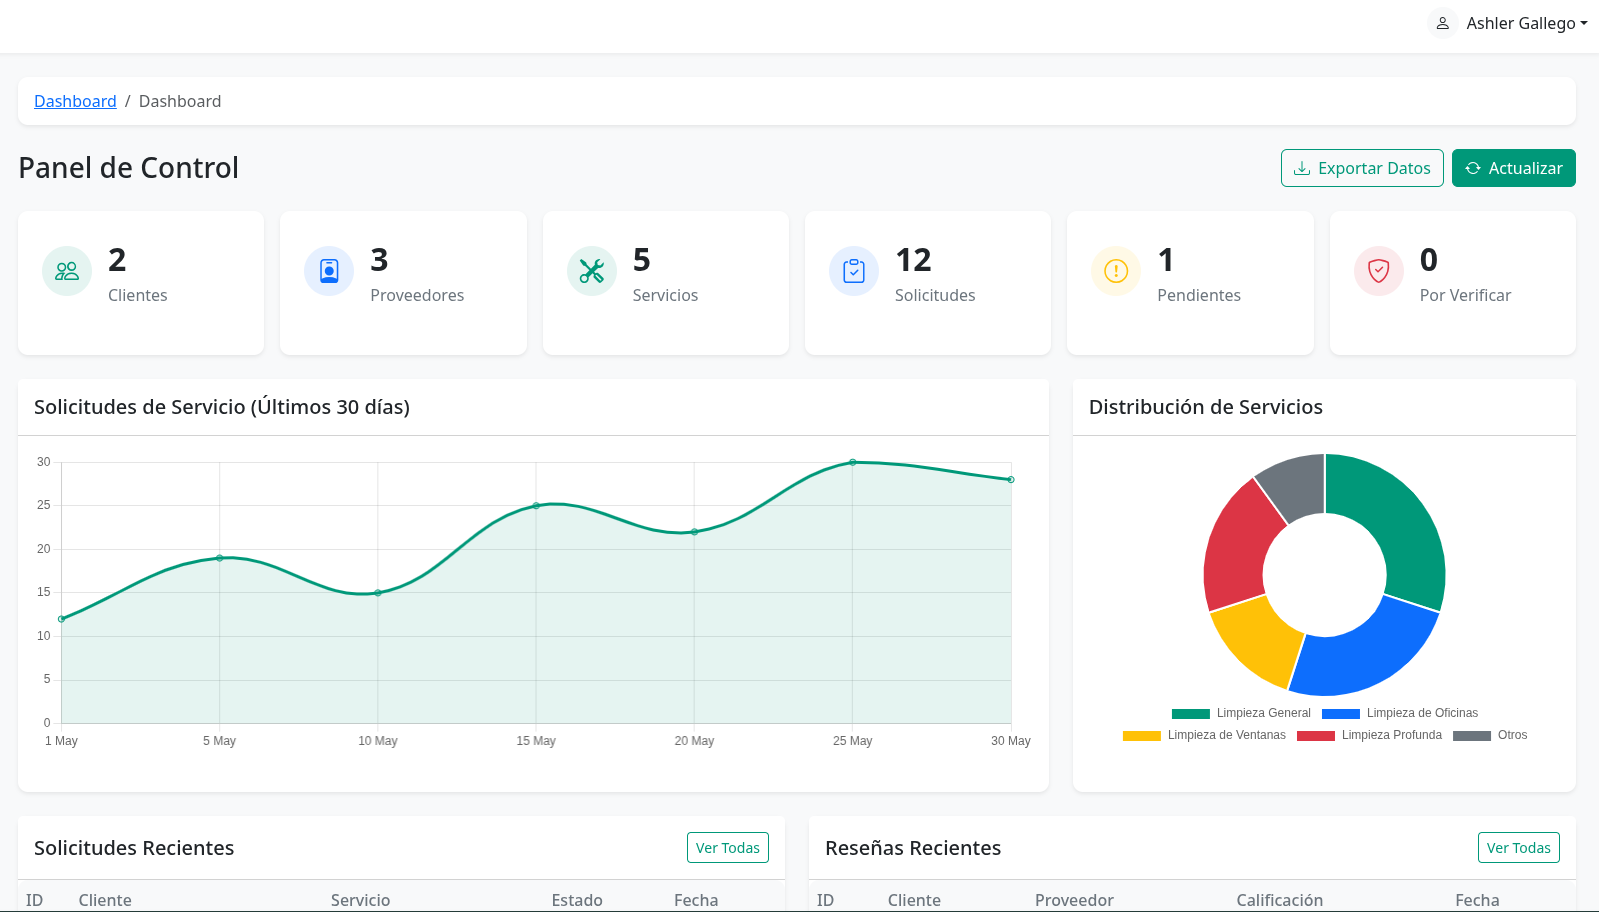1599x912 pixels.
Task: Toggle Limpieza Profunda legend swatch
Action: coord(1315,735)
